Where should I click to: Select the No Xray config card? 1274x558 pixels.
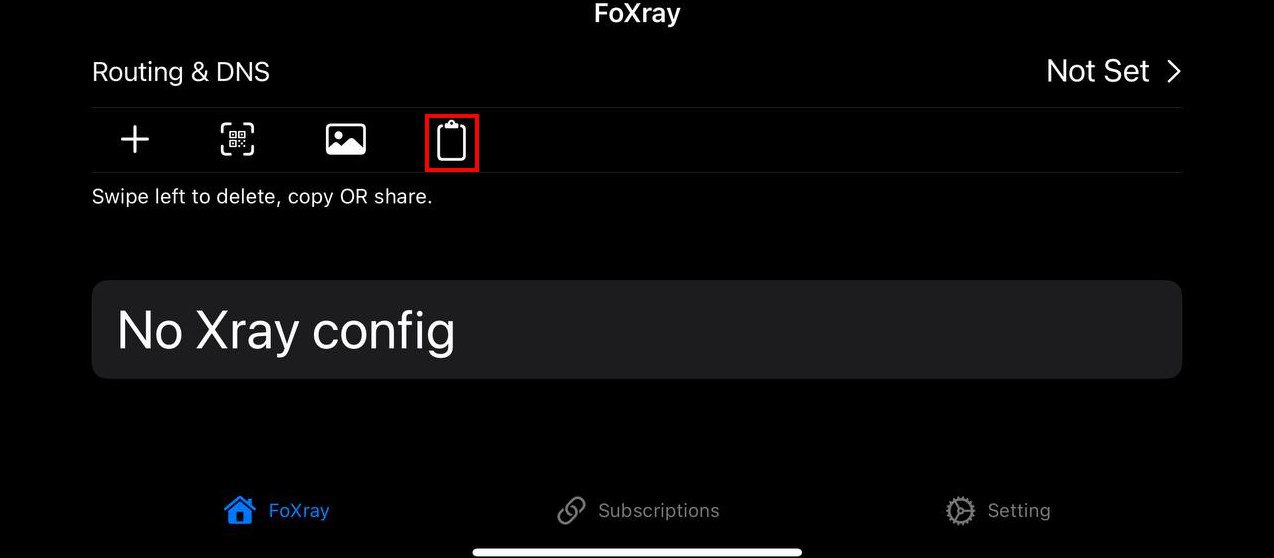pos(637,329)
